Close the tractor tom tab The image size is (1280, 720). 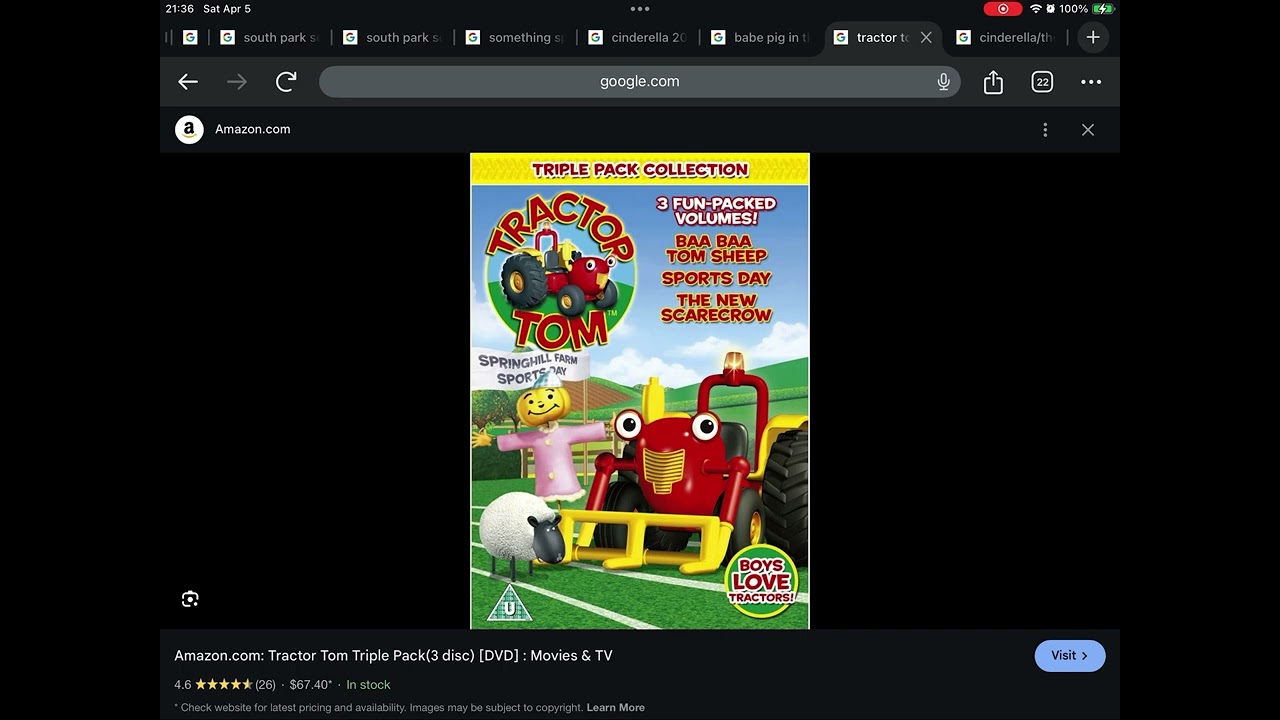(x=926, y=37)
